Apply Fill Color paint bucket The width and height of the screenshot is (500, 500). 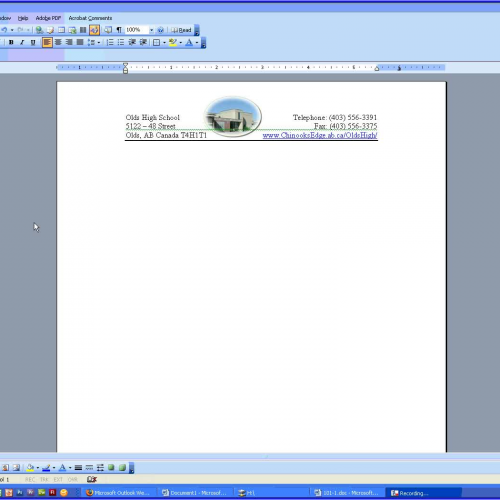click(30, 468)
